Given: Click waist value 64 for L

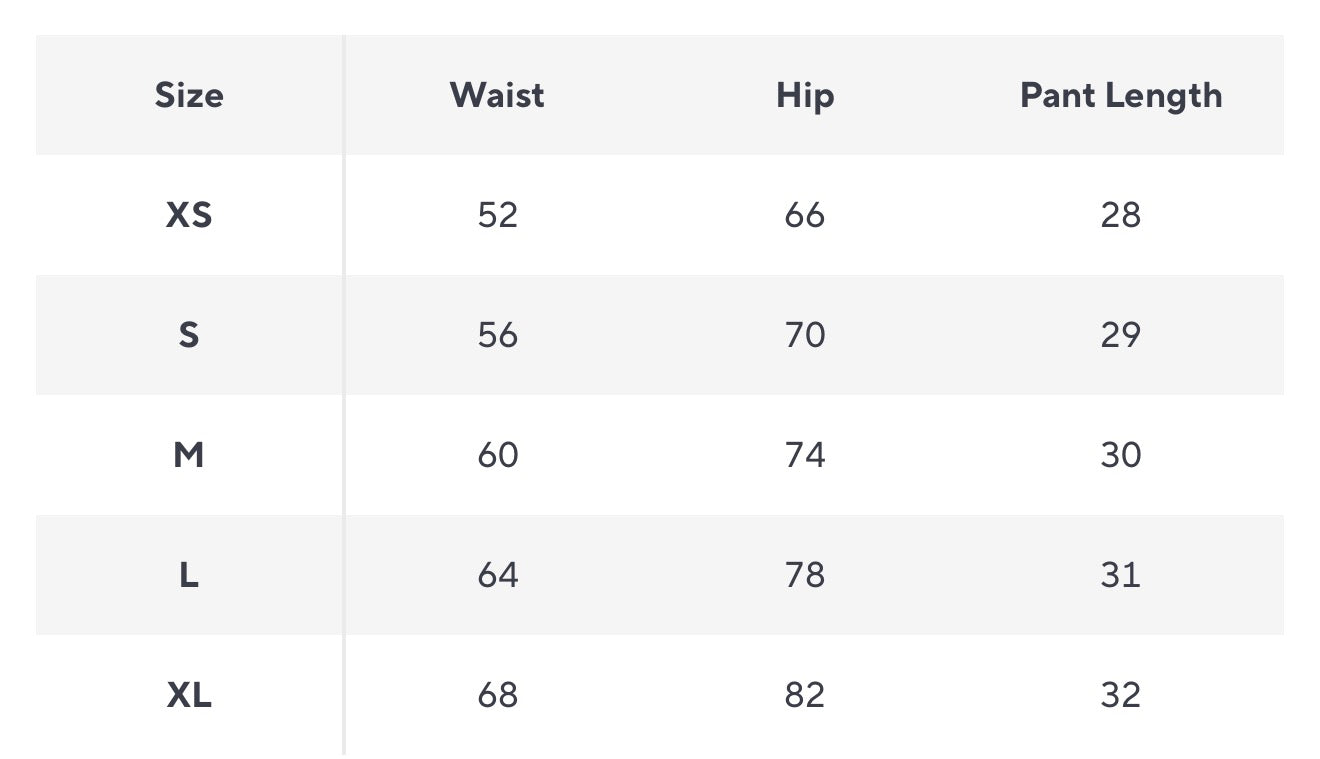Looking at the screenshot, I should 497,575.
